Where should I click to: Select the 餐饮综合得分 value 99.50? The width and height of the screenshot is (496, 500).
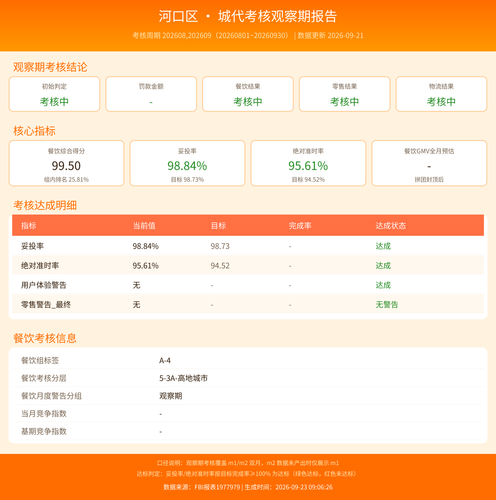(66, 166)
